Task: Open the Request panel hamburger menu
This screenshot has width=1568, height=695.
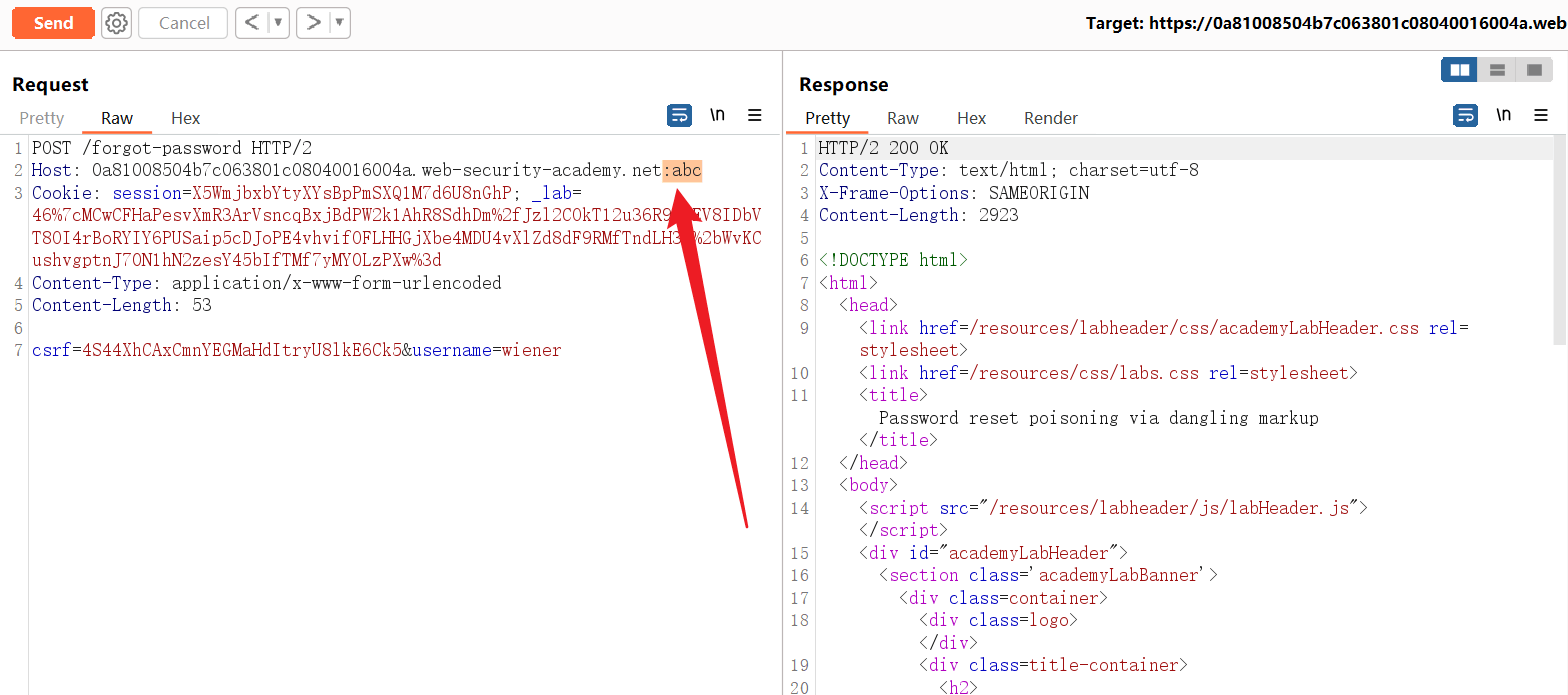Action: [755, 116]
